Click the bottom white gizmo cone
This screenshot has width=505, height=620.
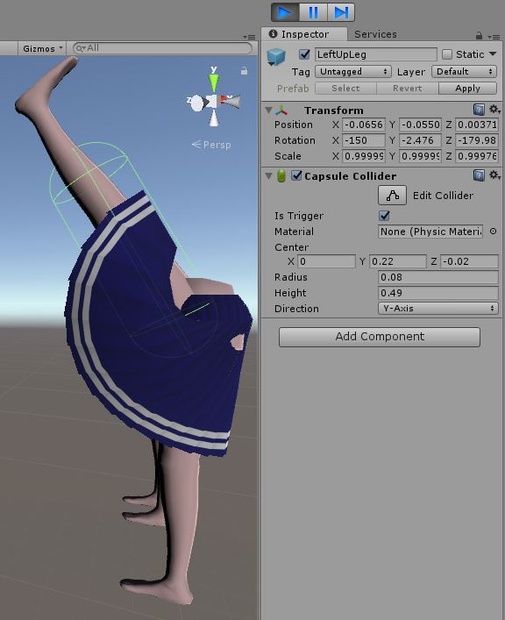(x=214, y=118)
